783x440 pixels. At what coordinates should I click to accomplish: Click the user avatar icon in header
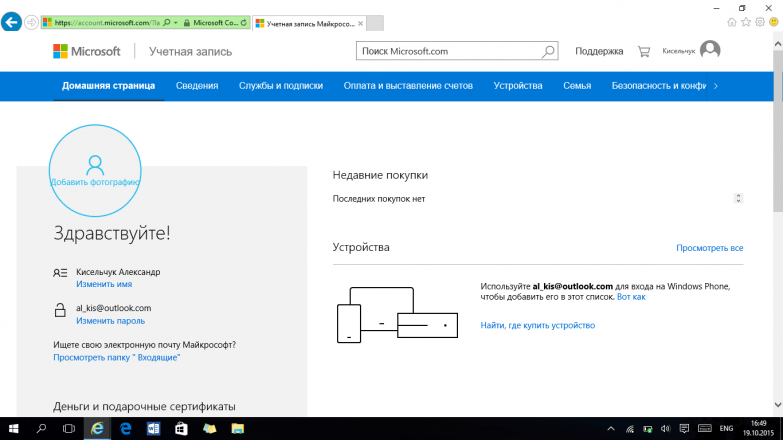710,50
